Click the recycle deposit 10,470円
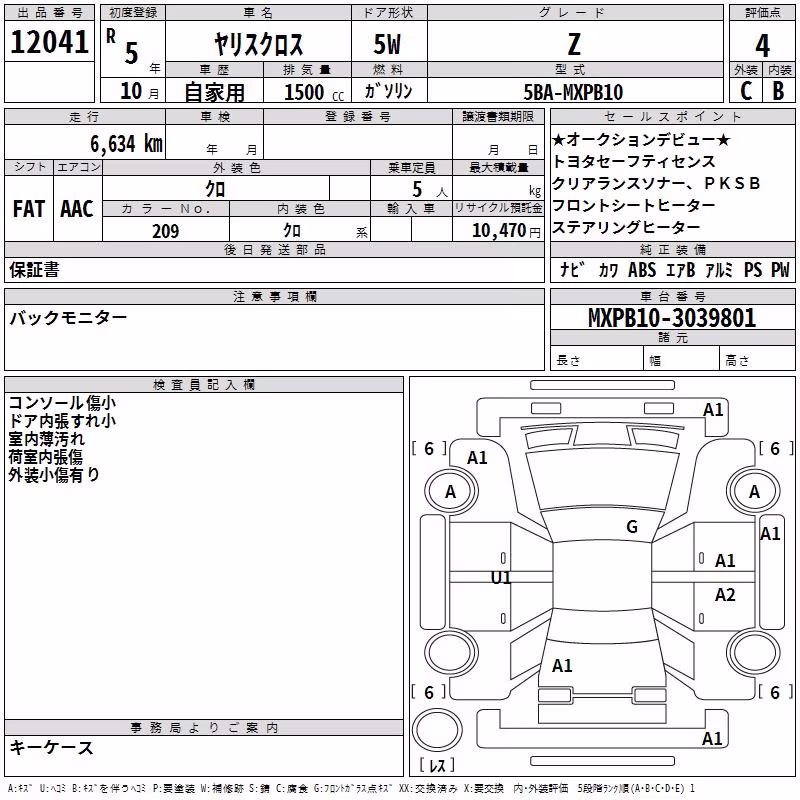 coord(506,231)
